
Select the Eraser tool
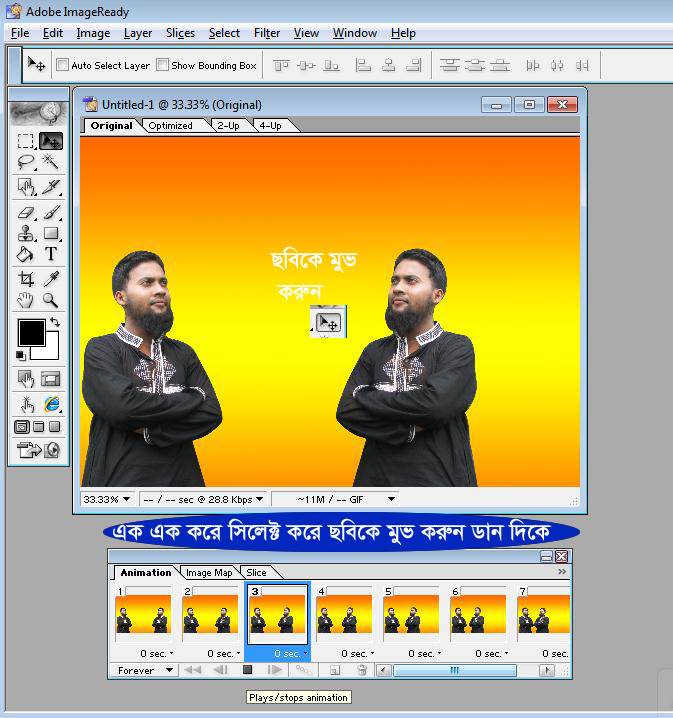point(26,212)
